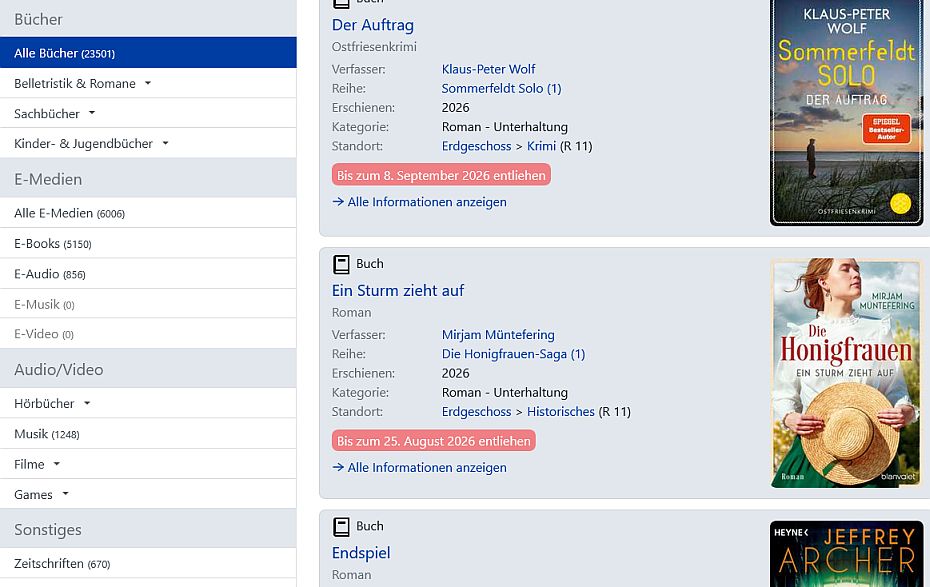Viewport: 930px width, 587px height.
Task: Click Bis zum 8. September 2026 entliehen badge
Action: point(441,175)
